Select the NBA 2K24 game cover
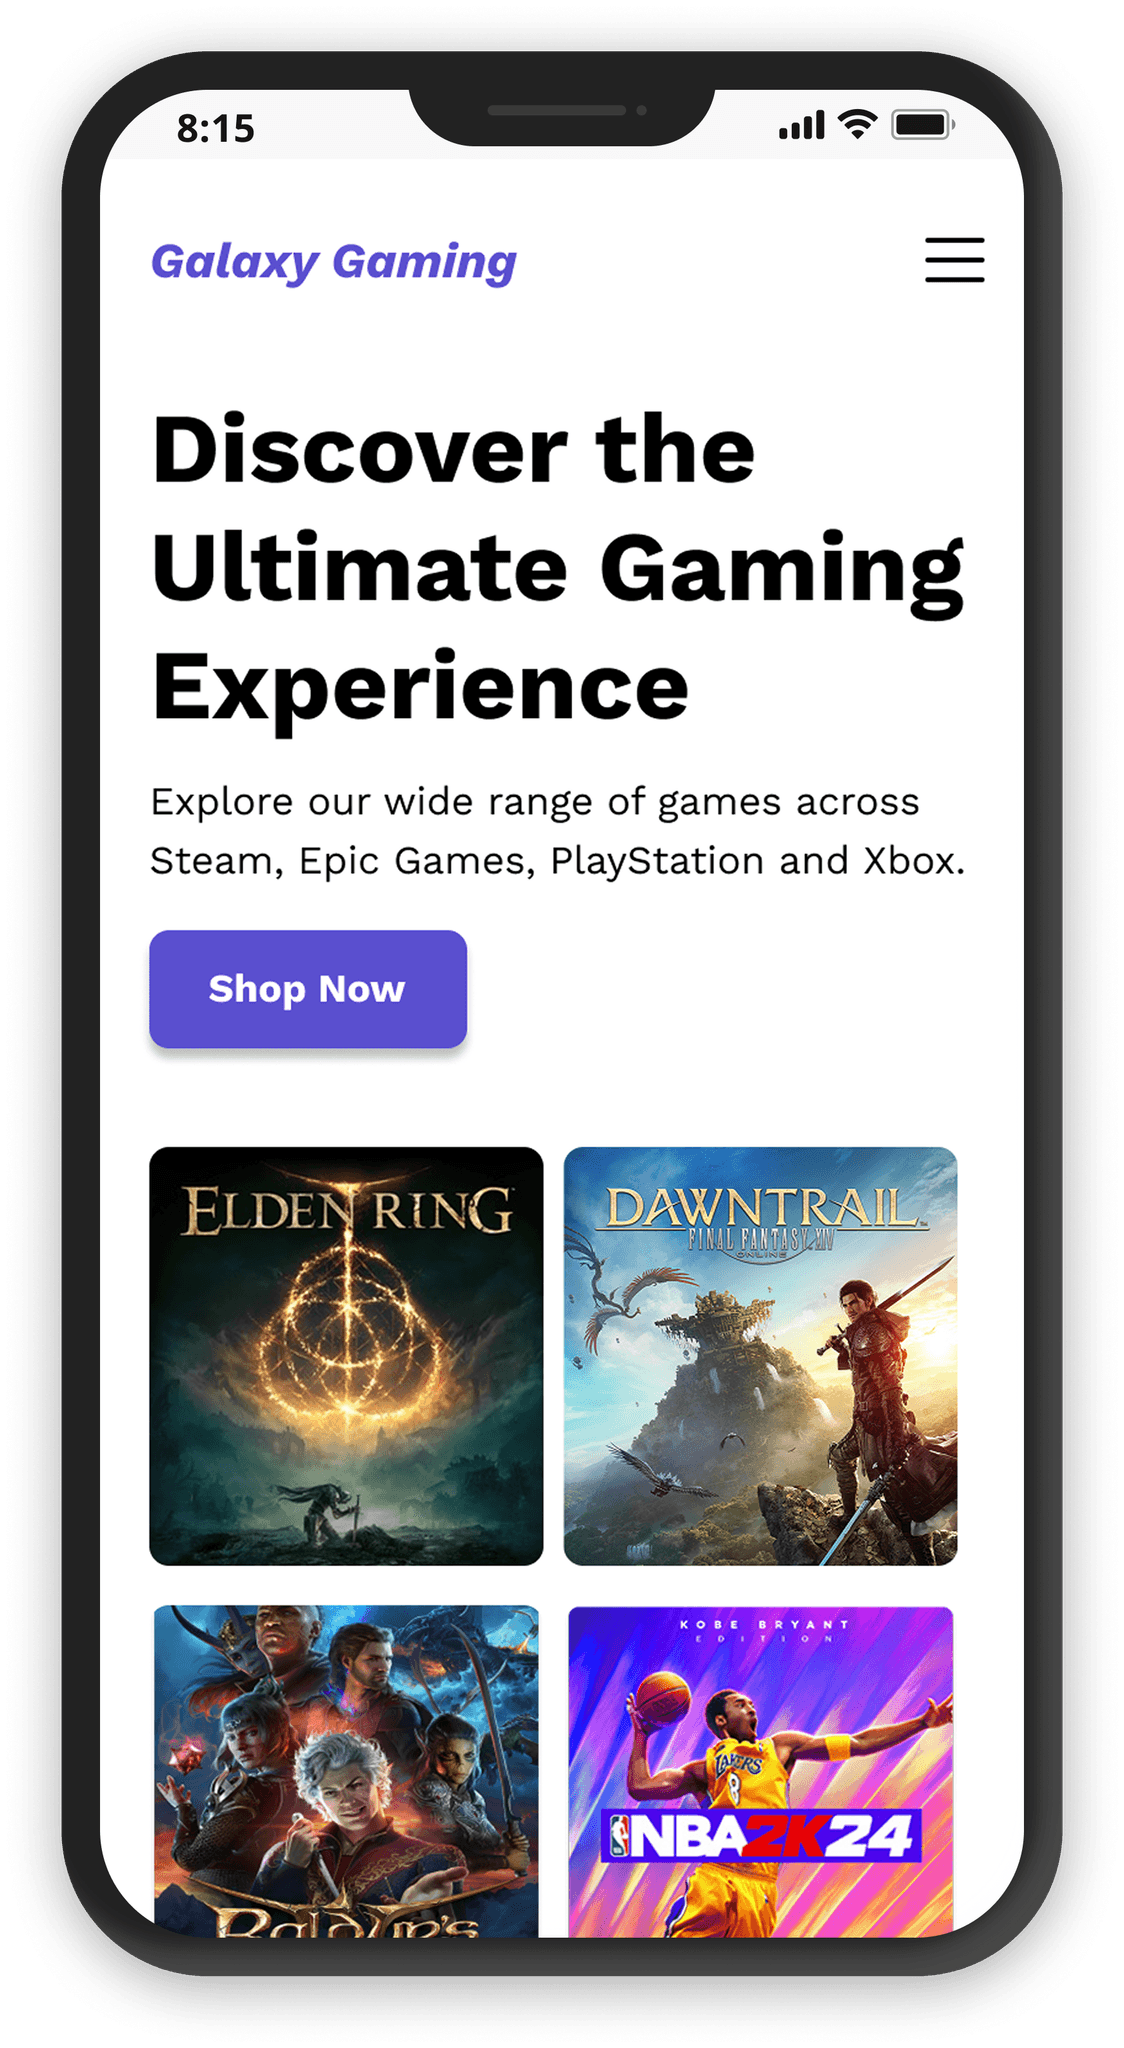Image resolution: width=1124 pixels, height=2048 pixels. [x=760, y=1771]
